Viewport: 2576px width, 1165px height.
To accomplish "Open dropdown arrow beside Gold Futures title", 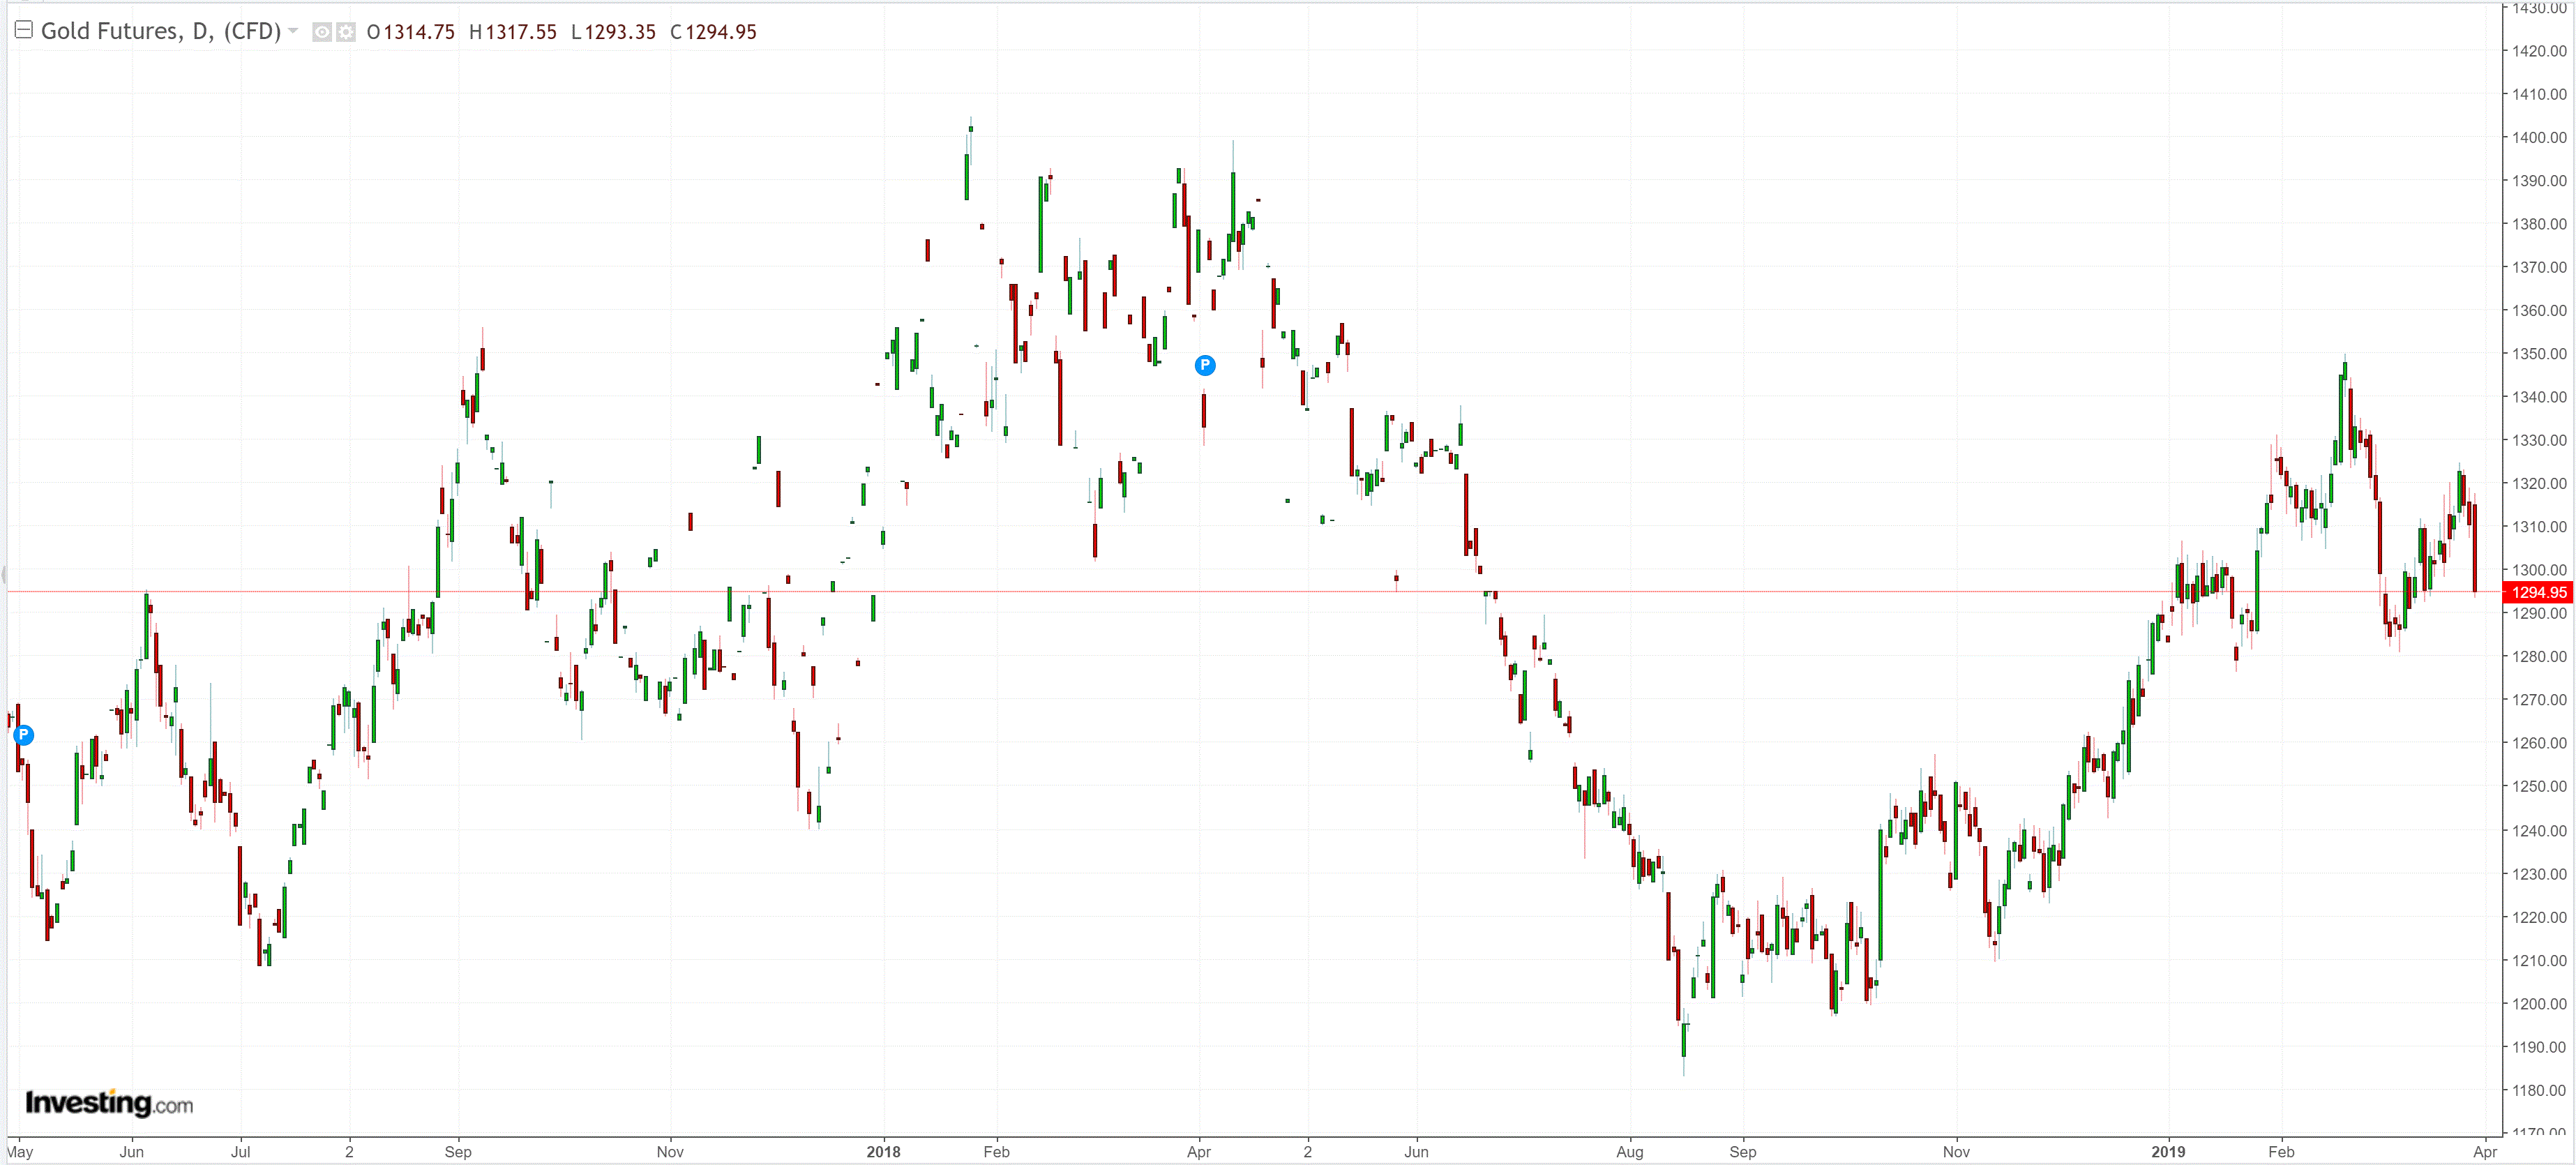I will (293, 31).
